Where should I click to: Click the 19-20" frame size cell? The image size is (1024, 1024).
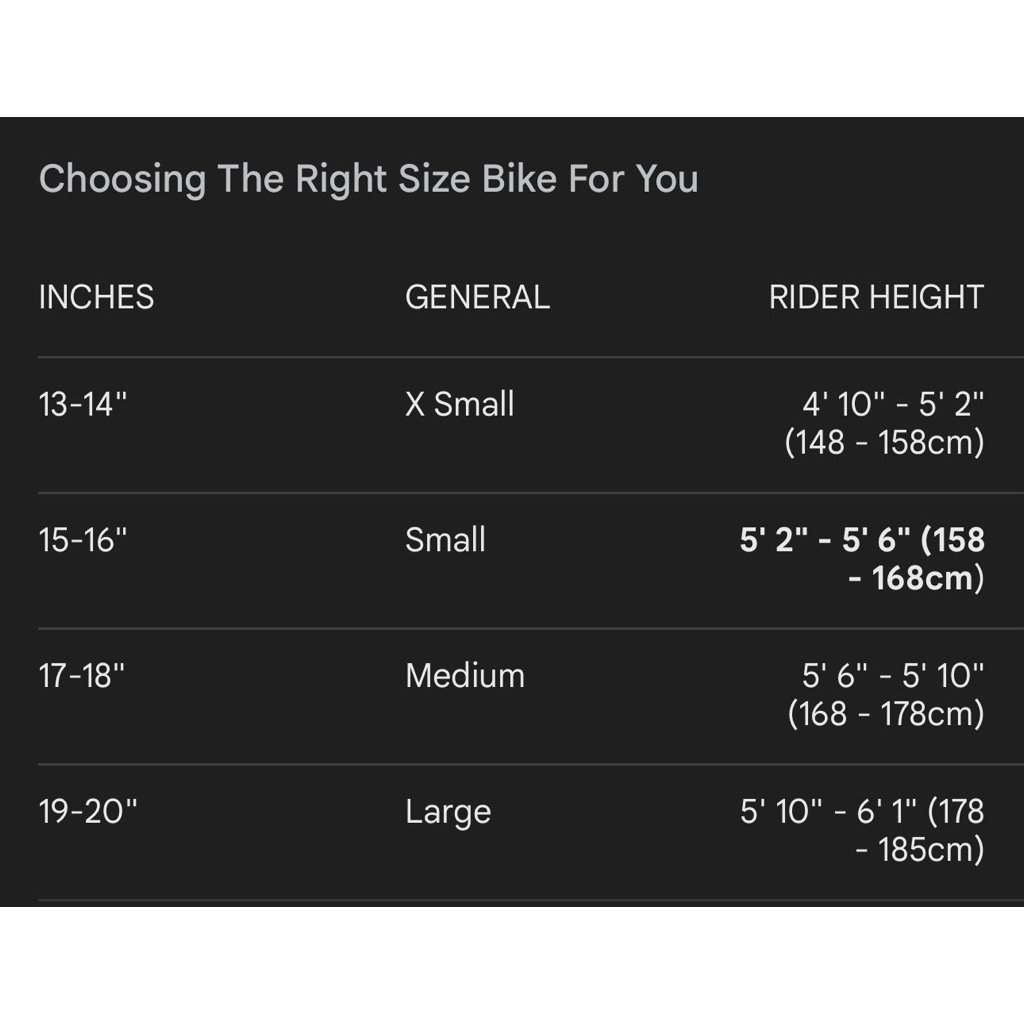[x=87, y=811]
